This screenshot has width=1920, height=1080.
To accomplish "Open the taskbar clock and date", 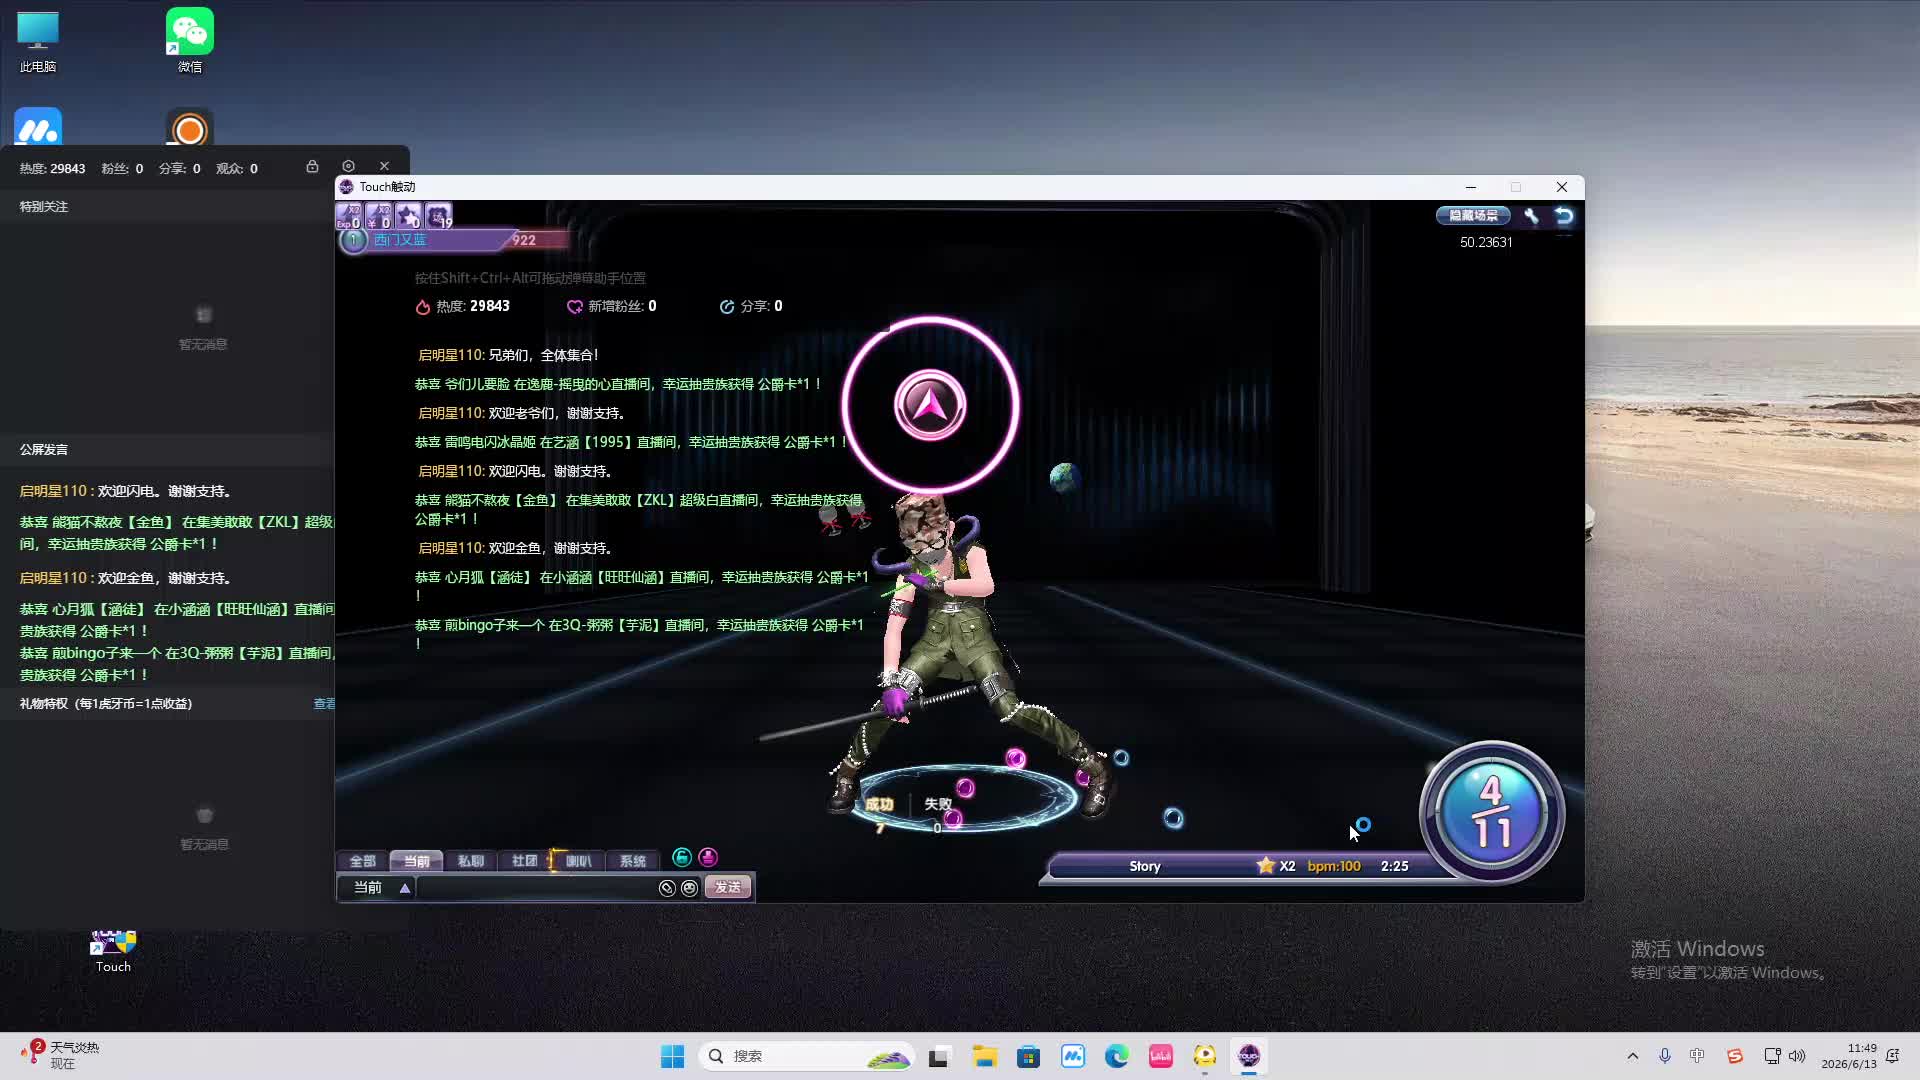I will [x=1848, y=1056].
